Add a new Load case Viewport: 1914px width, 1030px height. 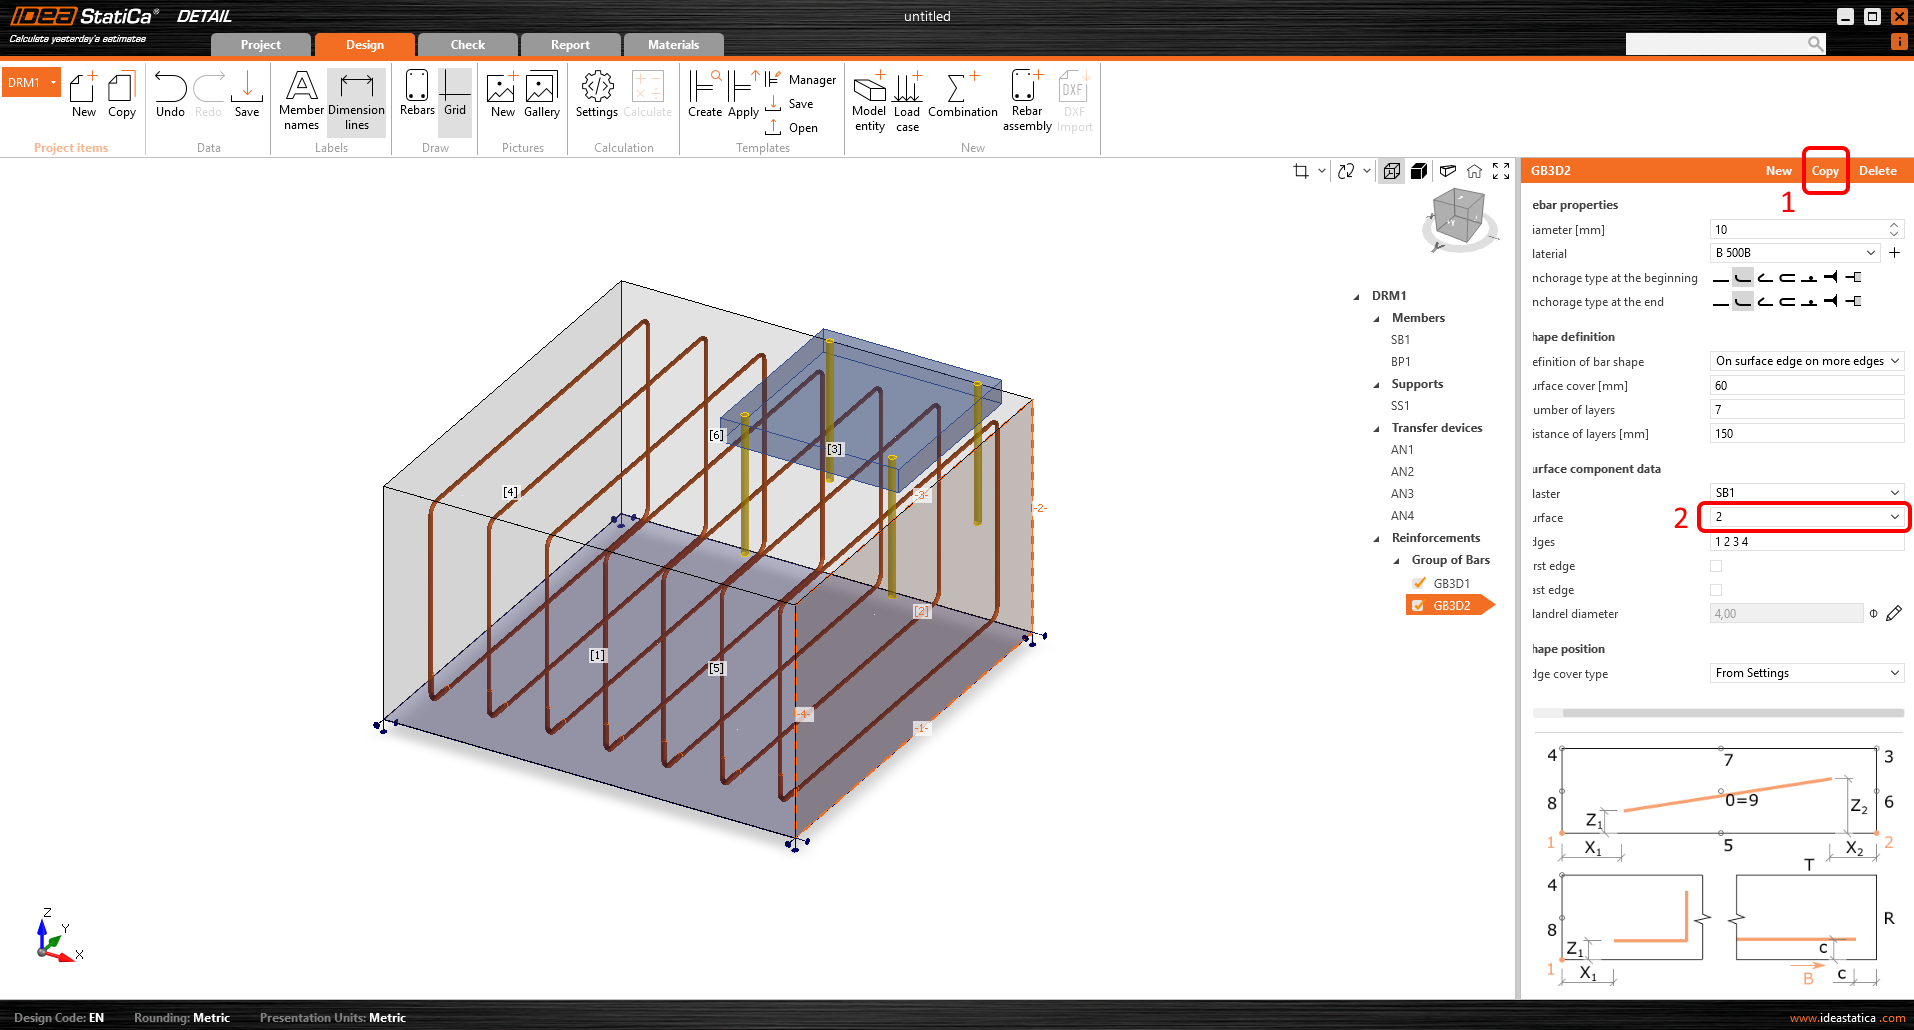(907, 100)
